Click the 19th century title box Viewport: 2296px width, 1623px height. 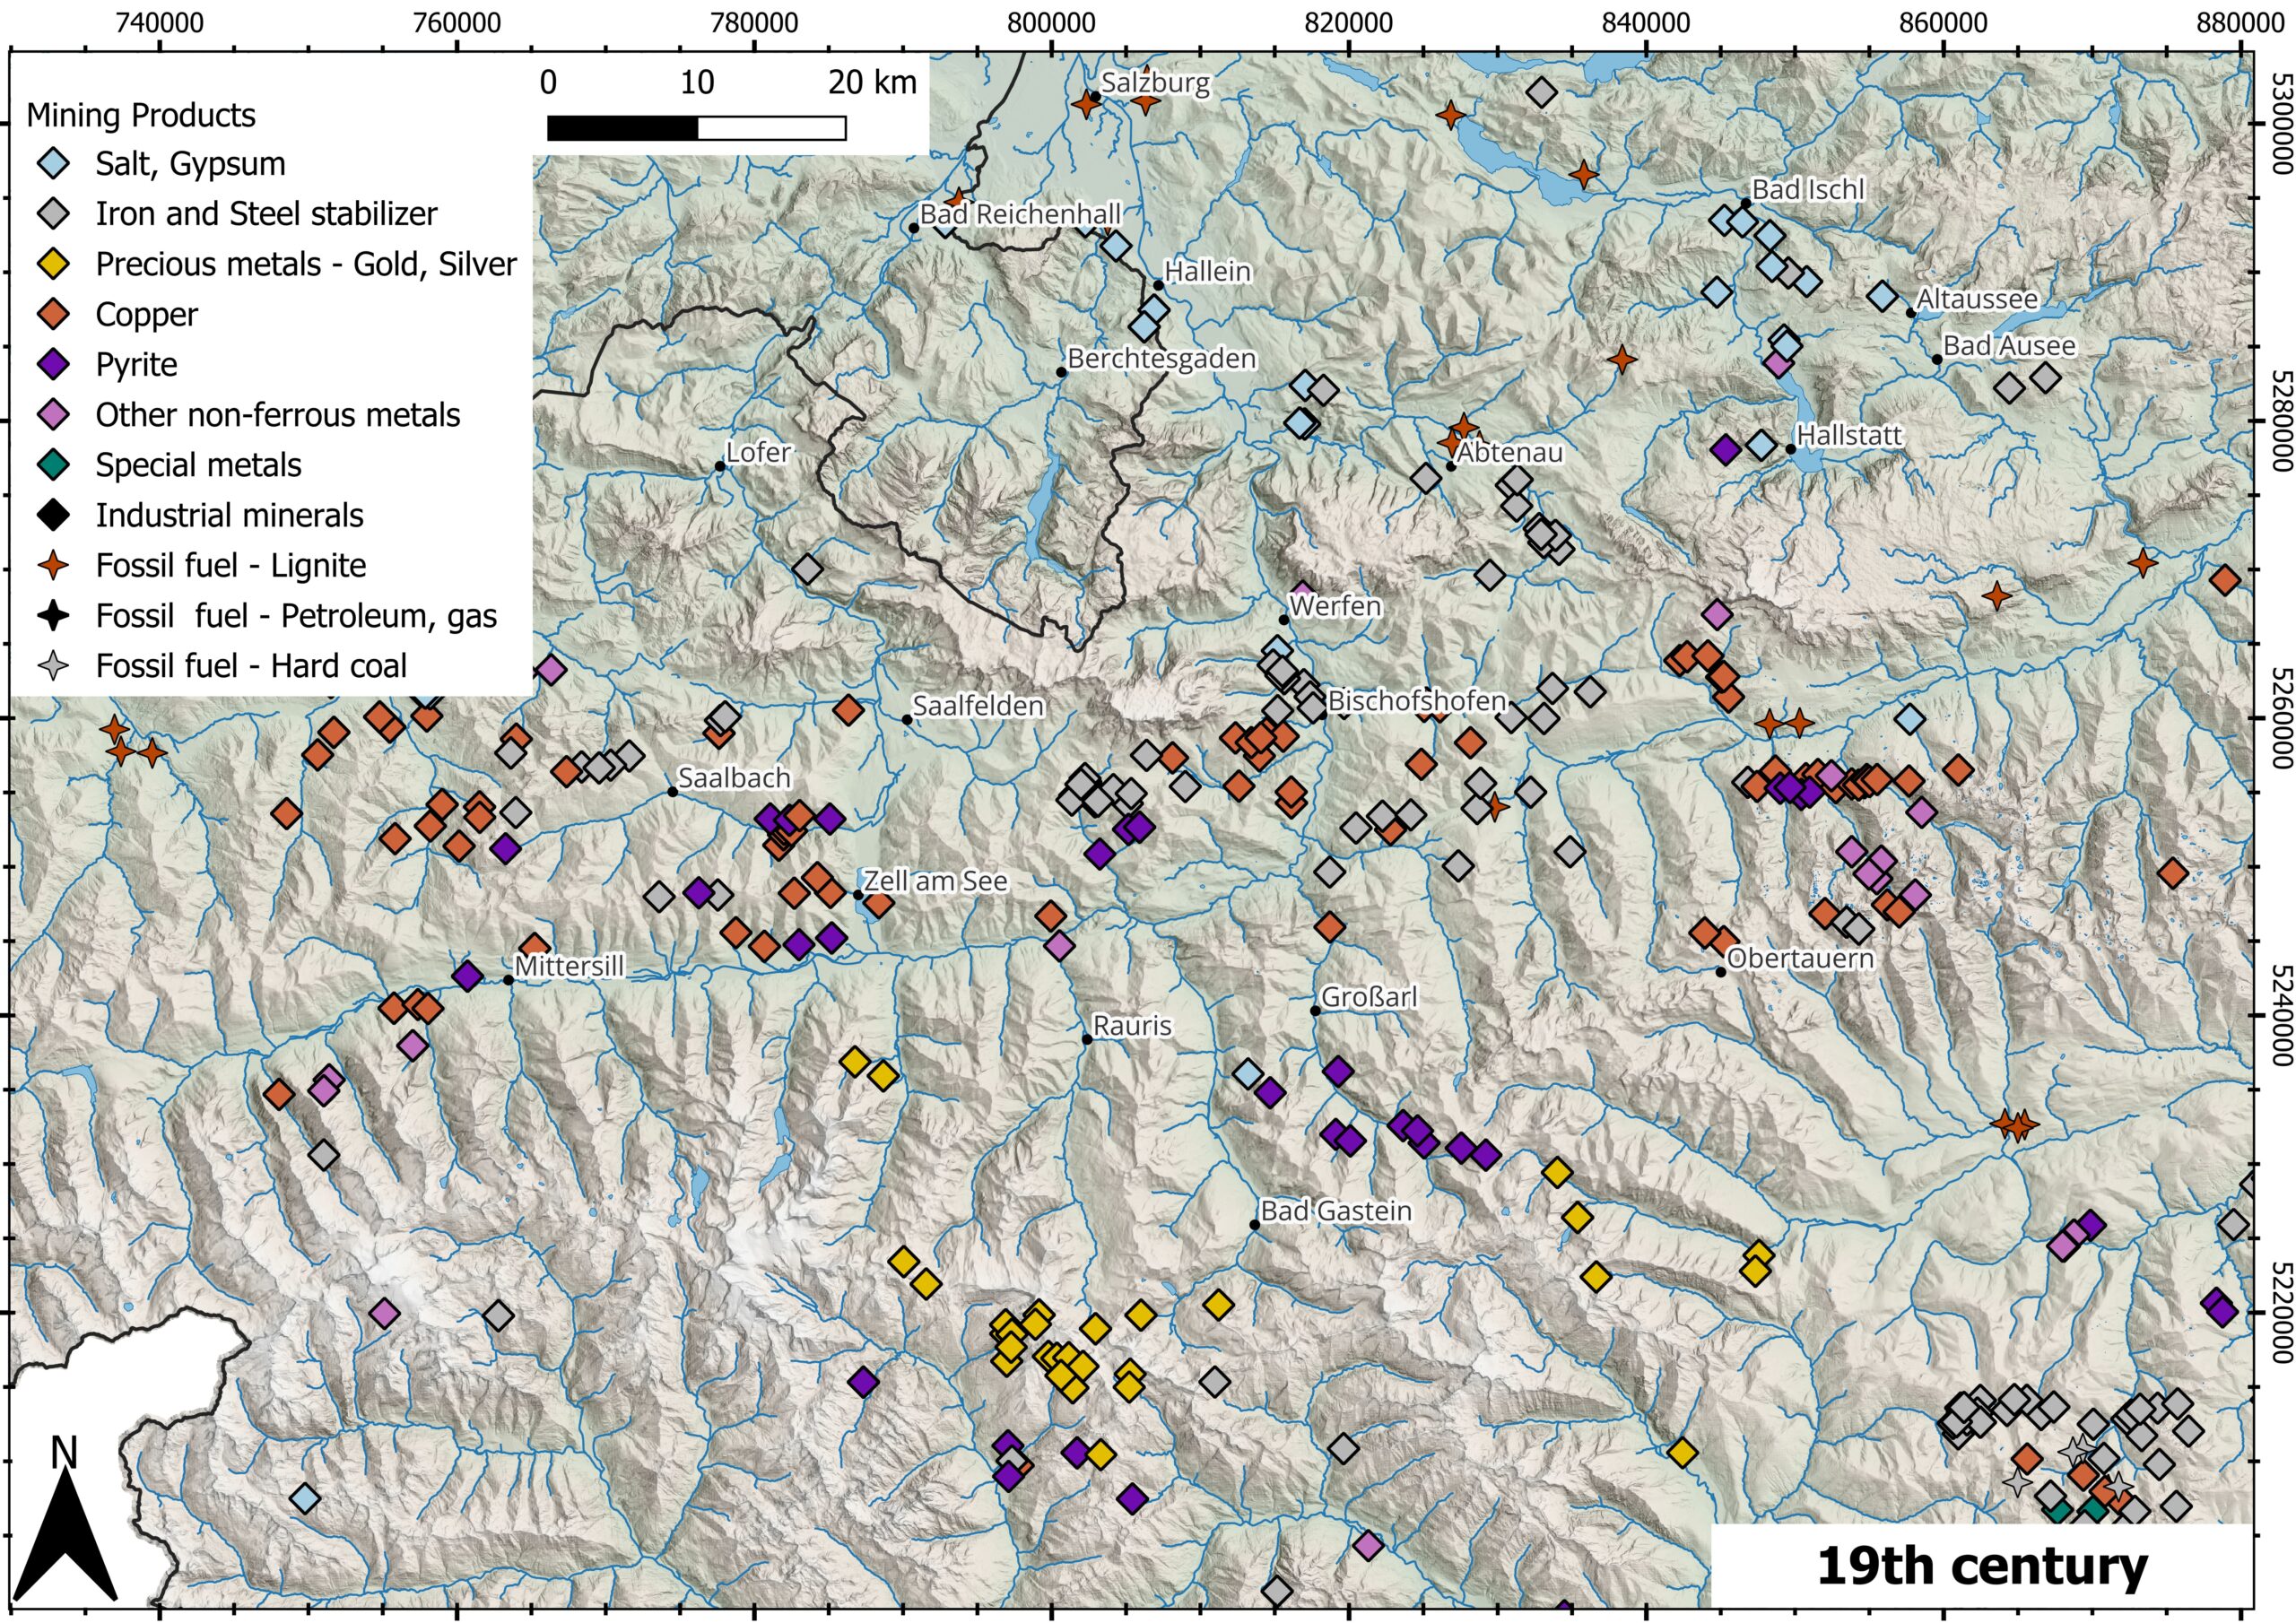click(x=1981, y=1566)
